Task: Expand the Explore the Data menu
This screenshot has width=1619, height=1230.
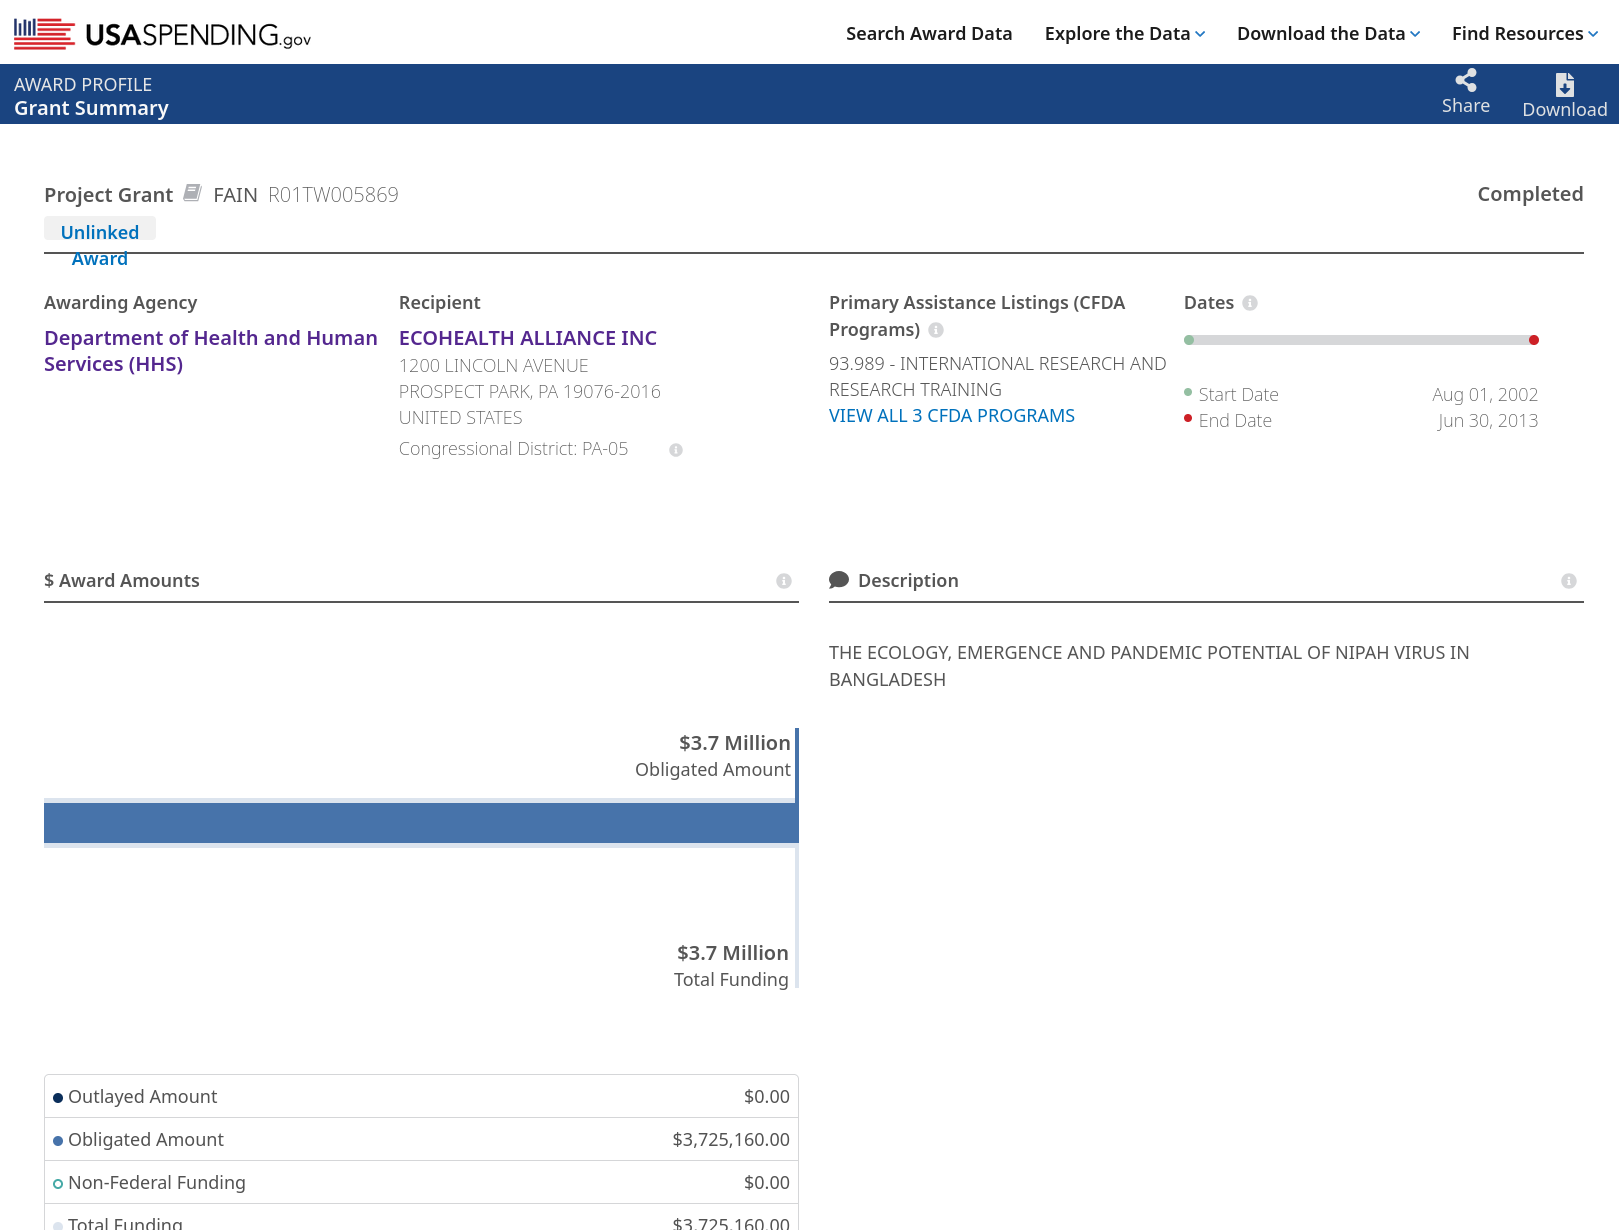Action: pos(1125,34)
